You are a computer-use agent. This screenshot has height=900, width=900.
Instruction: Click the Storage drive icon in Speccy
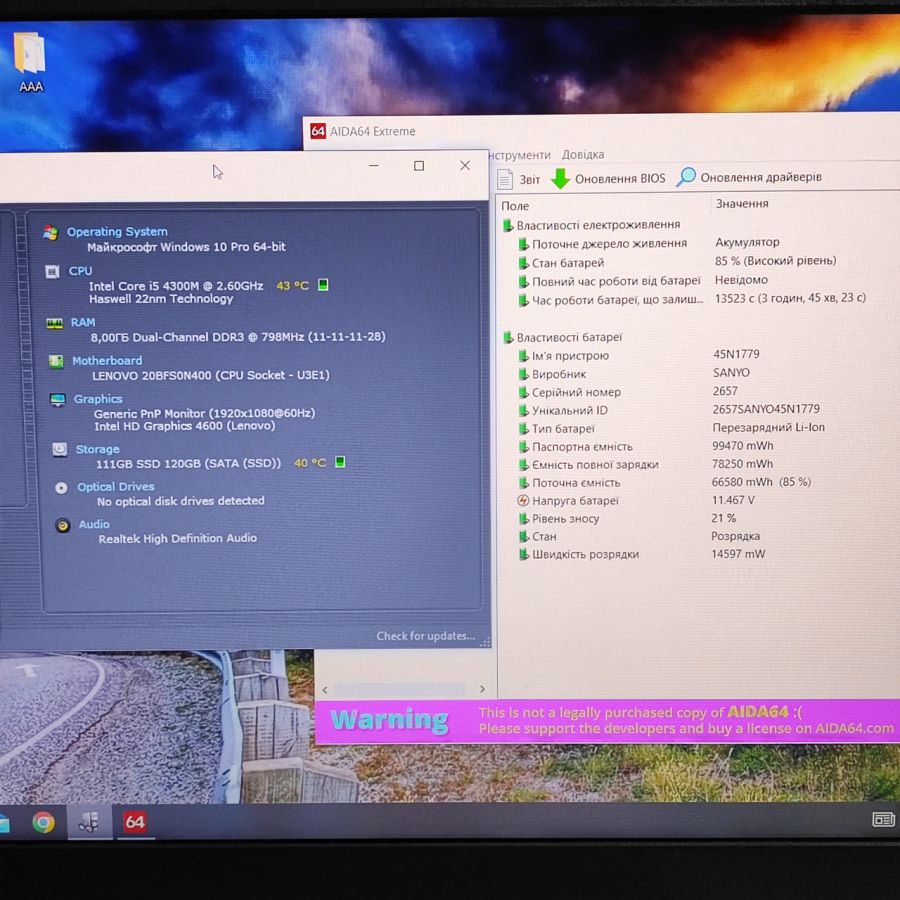(60, 449)
